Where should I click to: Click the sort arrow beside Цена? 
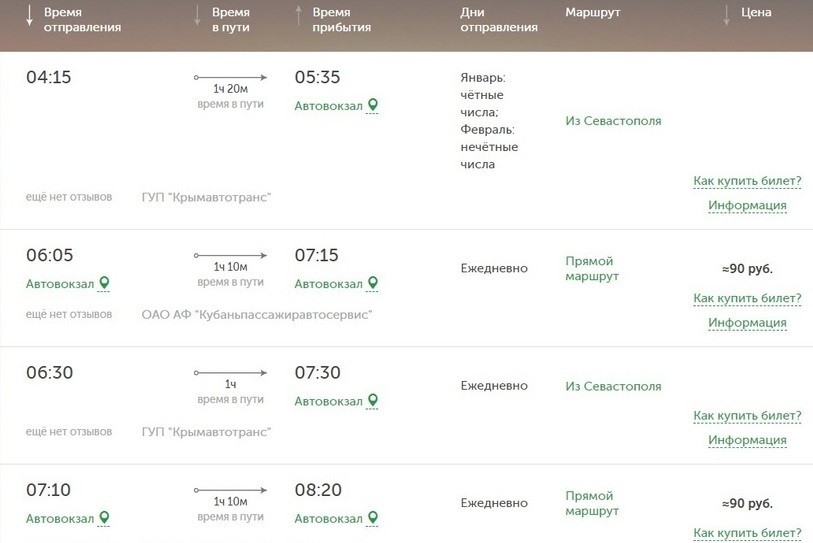(726, 14)
